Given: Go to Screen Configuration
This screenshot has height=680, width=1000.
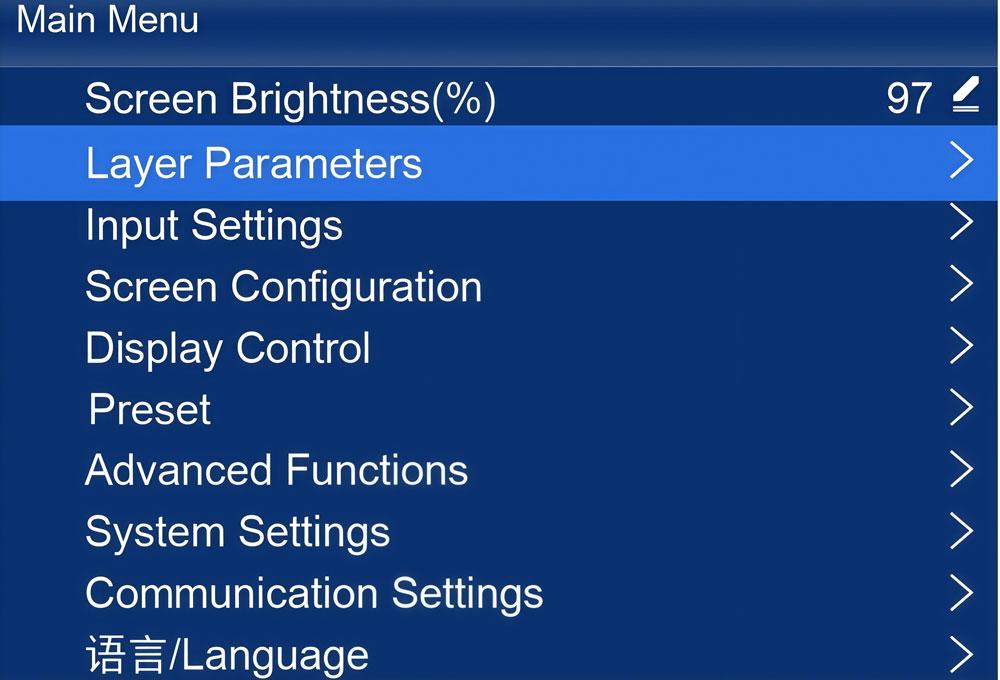Looking at the screenshot, I should [284, 287].
